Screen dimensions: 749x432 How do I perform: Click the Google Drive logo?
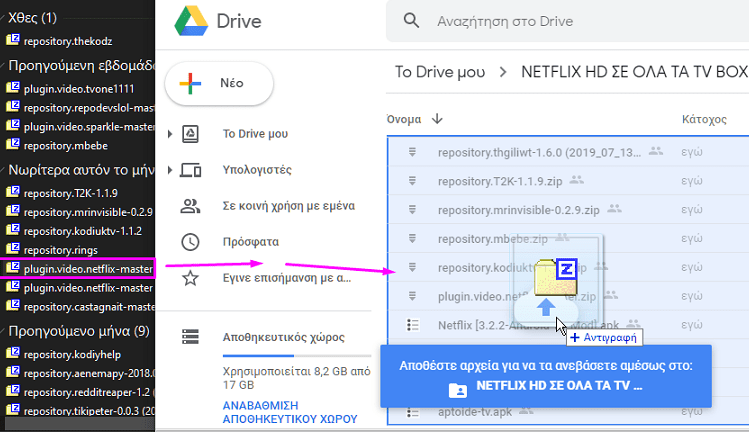click(191, 21)
